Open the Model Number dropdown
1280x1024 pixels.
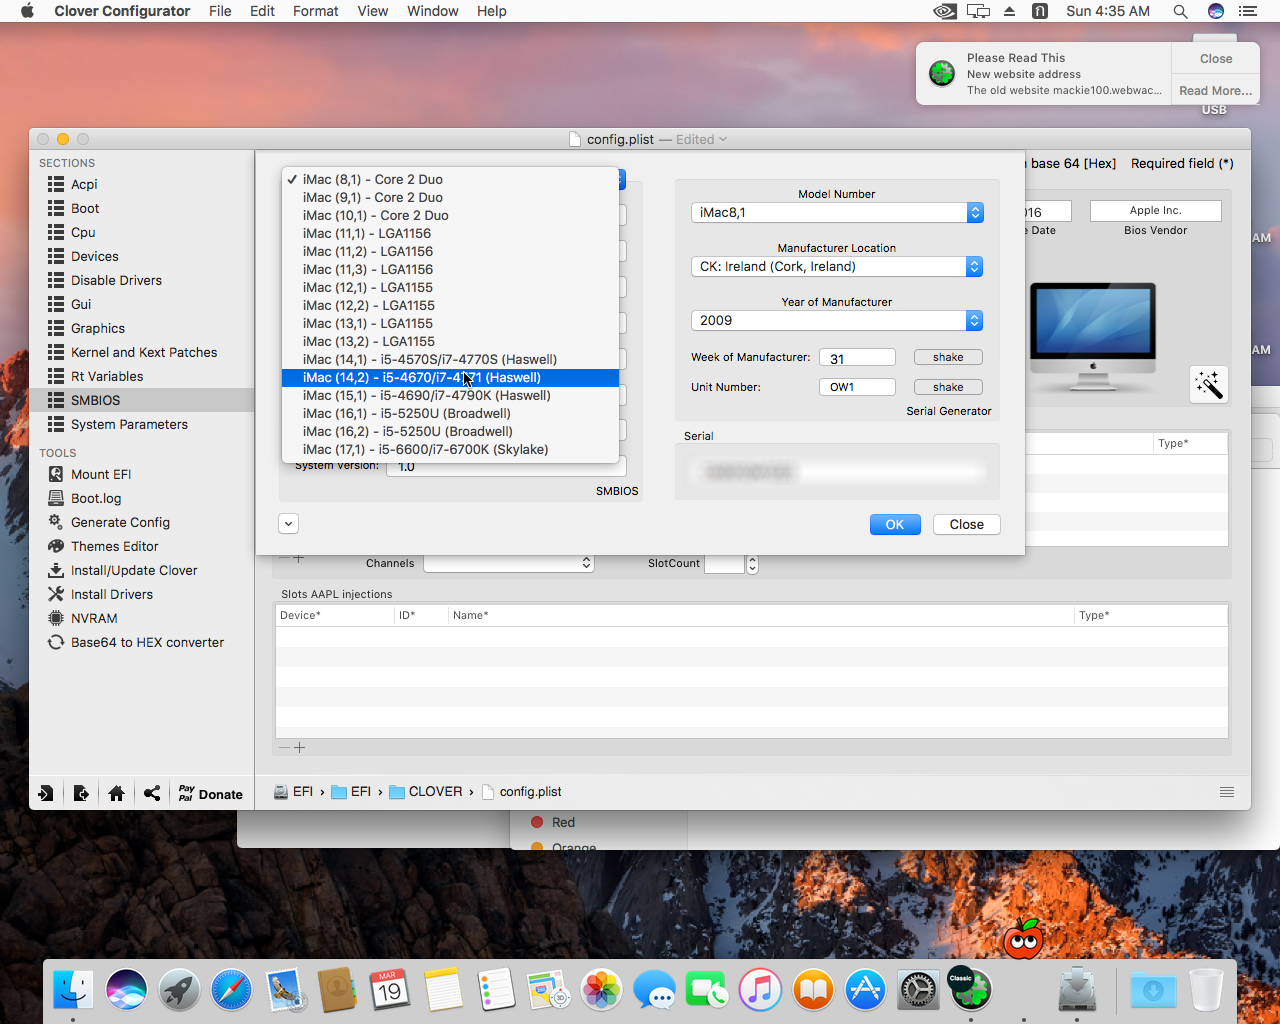point(837,212)
